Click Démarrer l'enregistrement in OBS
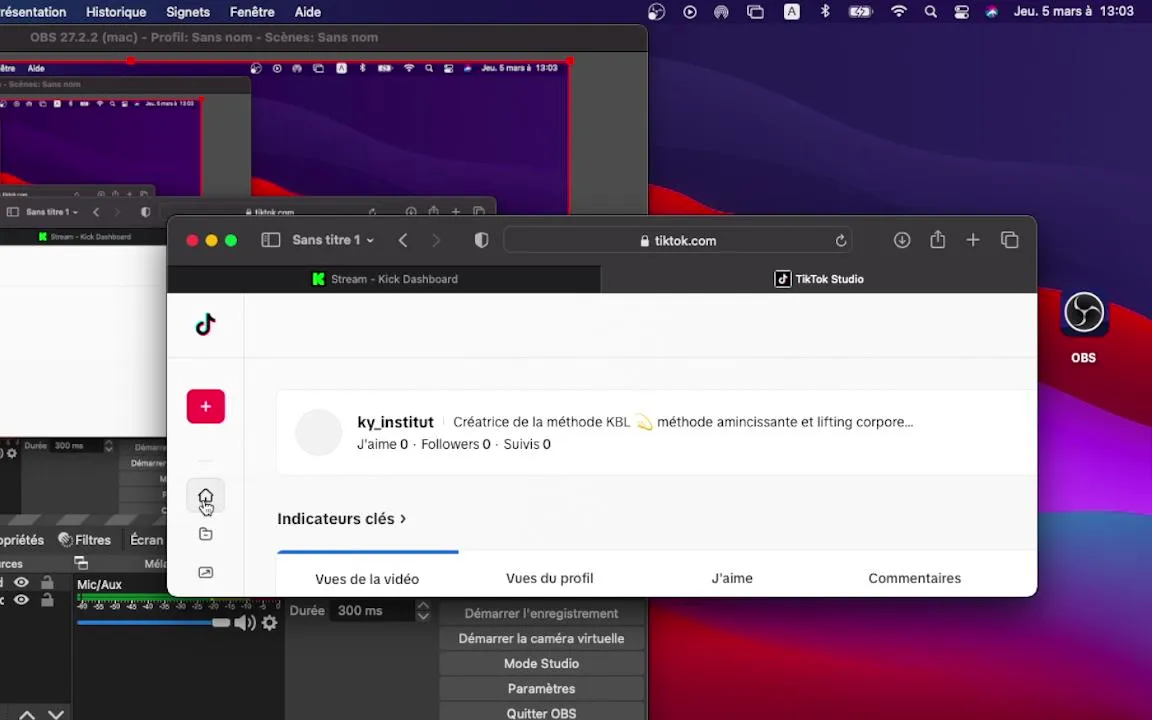This screenshot has width=1152, height=720. pyautogui.click(x=541, y=613)
